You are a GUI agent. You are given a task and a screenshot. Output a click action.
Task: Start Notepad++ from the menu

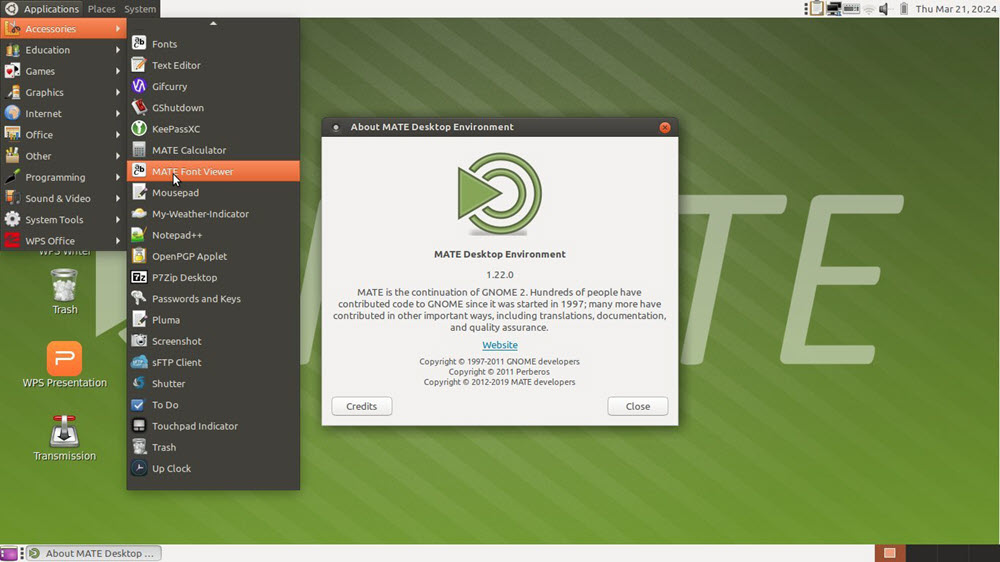click(177, 235)
